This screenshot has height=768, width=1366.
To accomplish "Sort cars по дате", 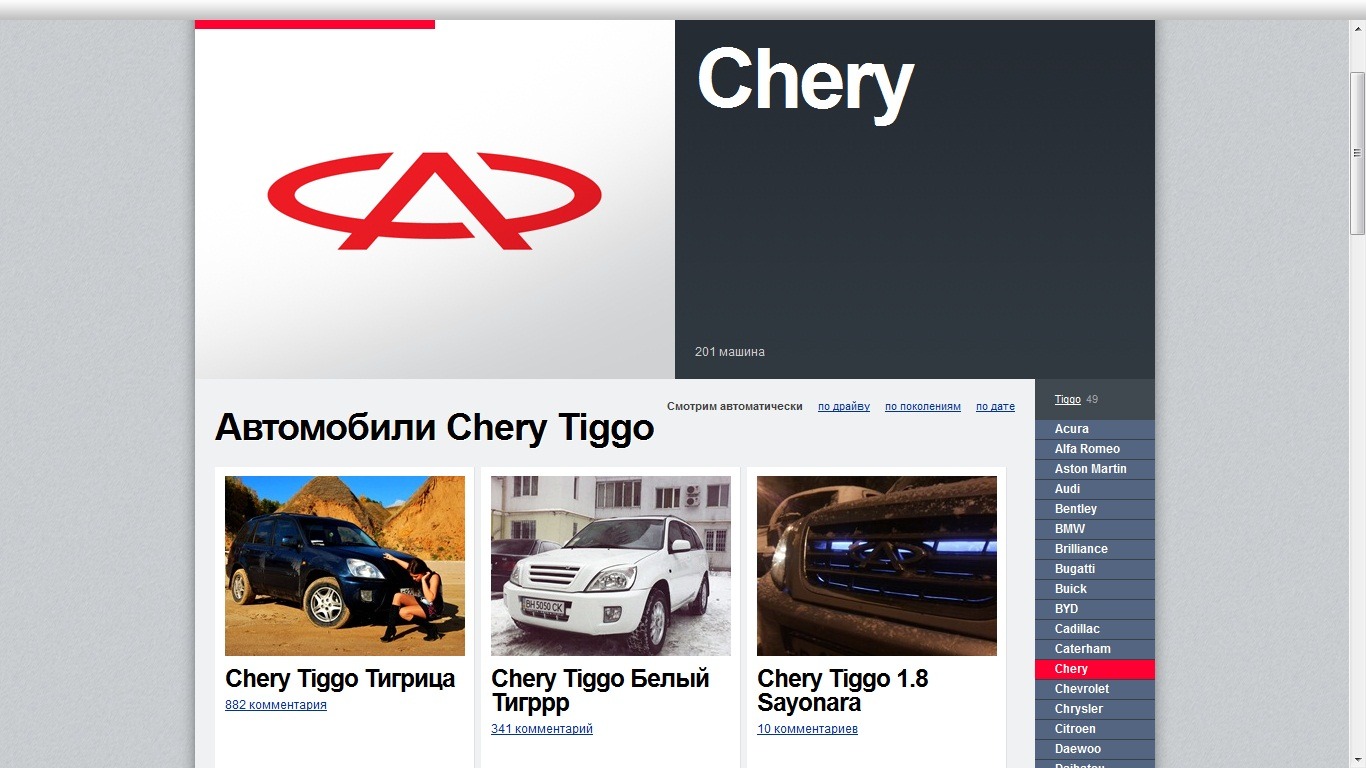I will (995, 407).
